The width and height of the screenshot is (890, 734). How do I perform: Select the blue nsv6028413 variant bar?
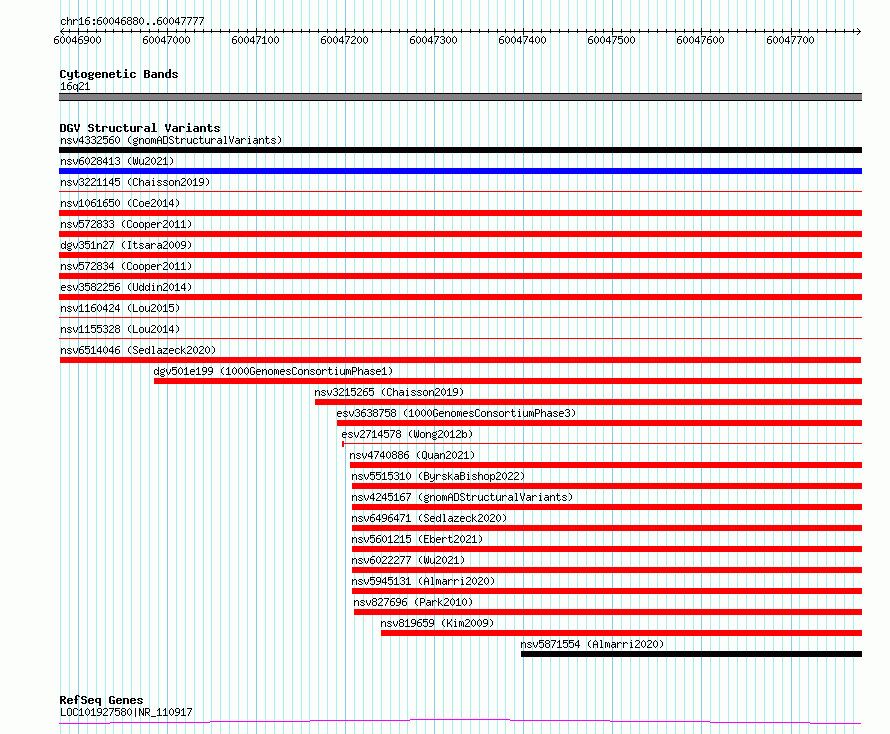(460, 171)
